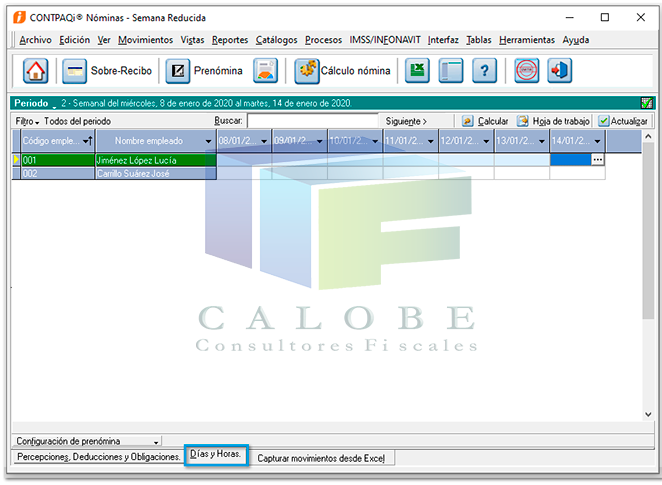Switch to Percepciones, Deducciones y Obligaciones tab
This screenshot has height=485, width=662.
pyautogui.click(x=98, y=457)
